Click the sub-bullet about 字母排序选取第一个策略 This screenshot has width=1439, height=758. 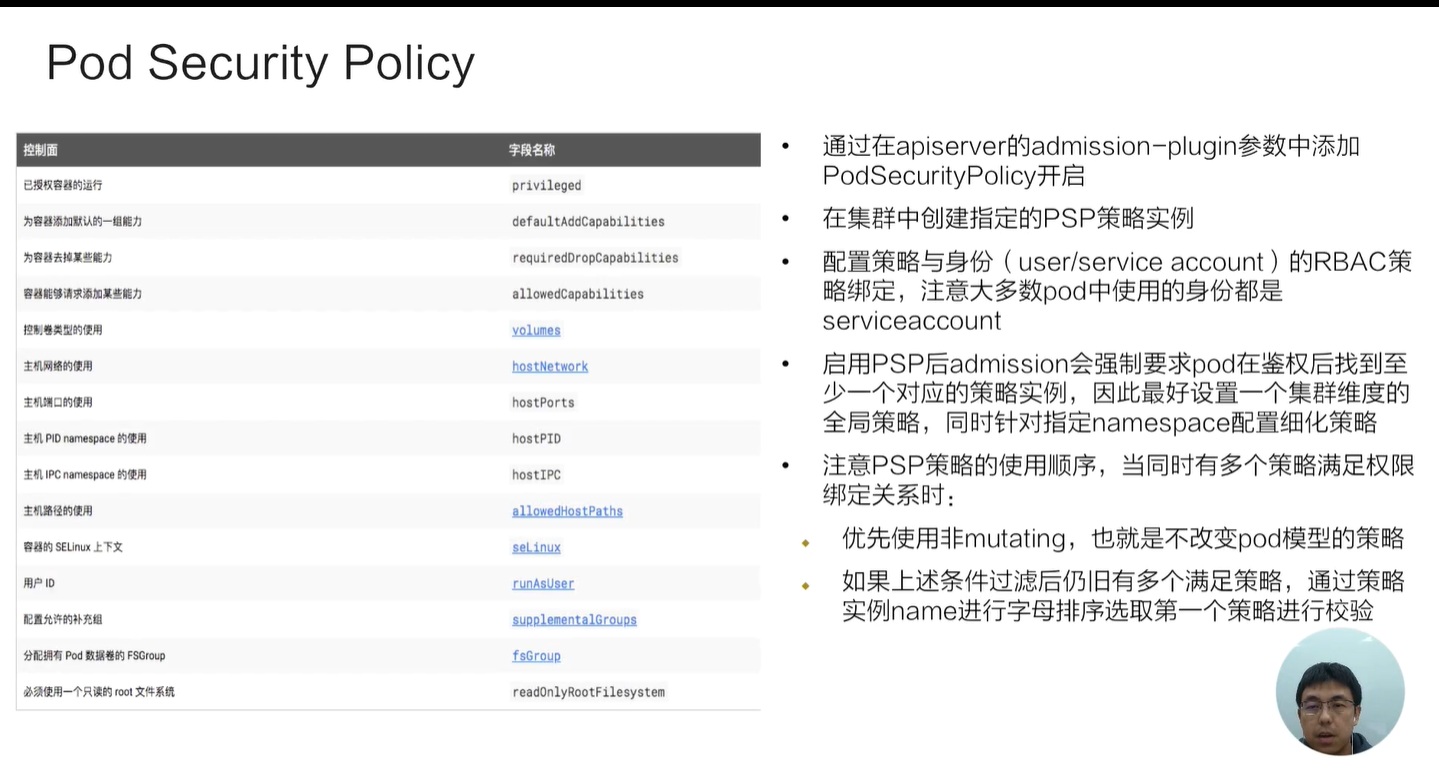[x=1123, y=596]
